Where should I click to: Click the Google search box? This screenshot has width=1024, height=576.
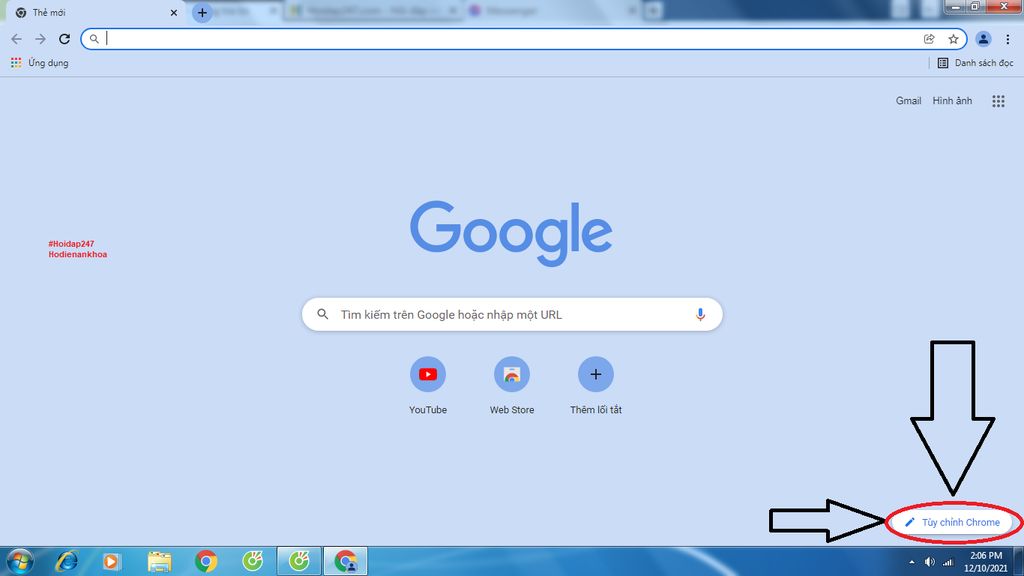click(512, 314)
